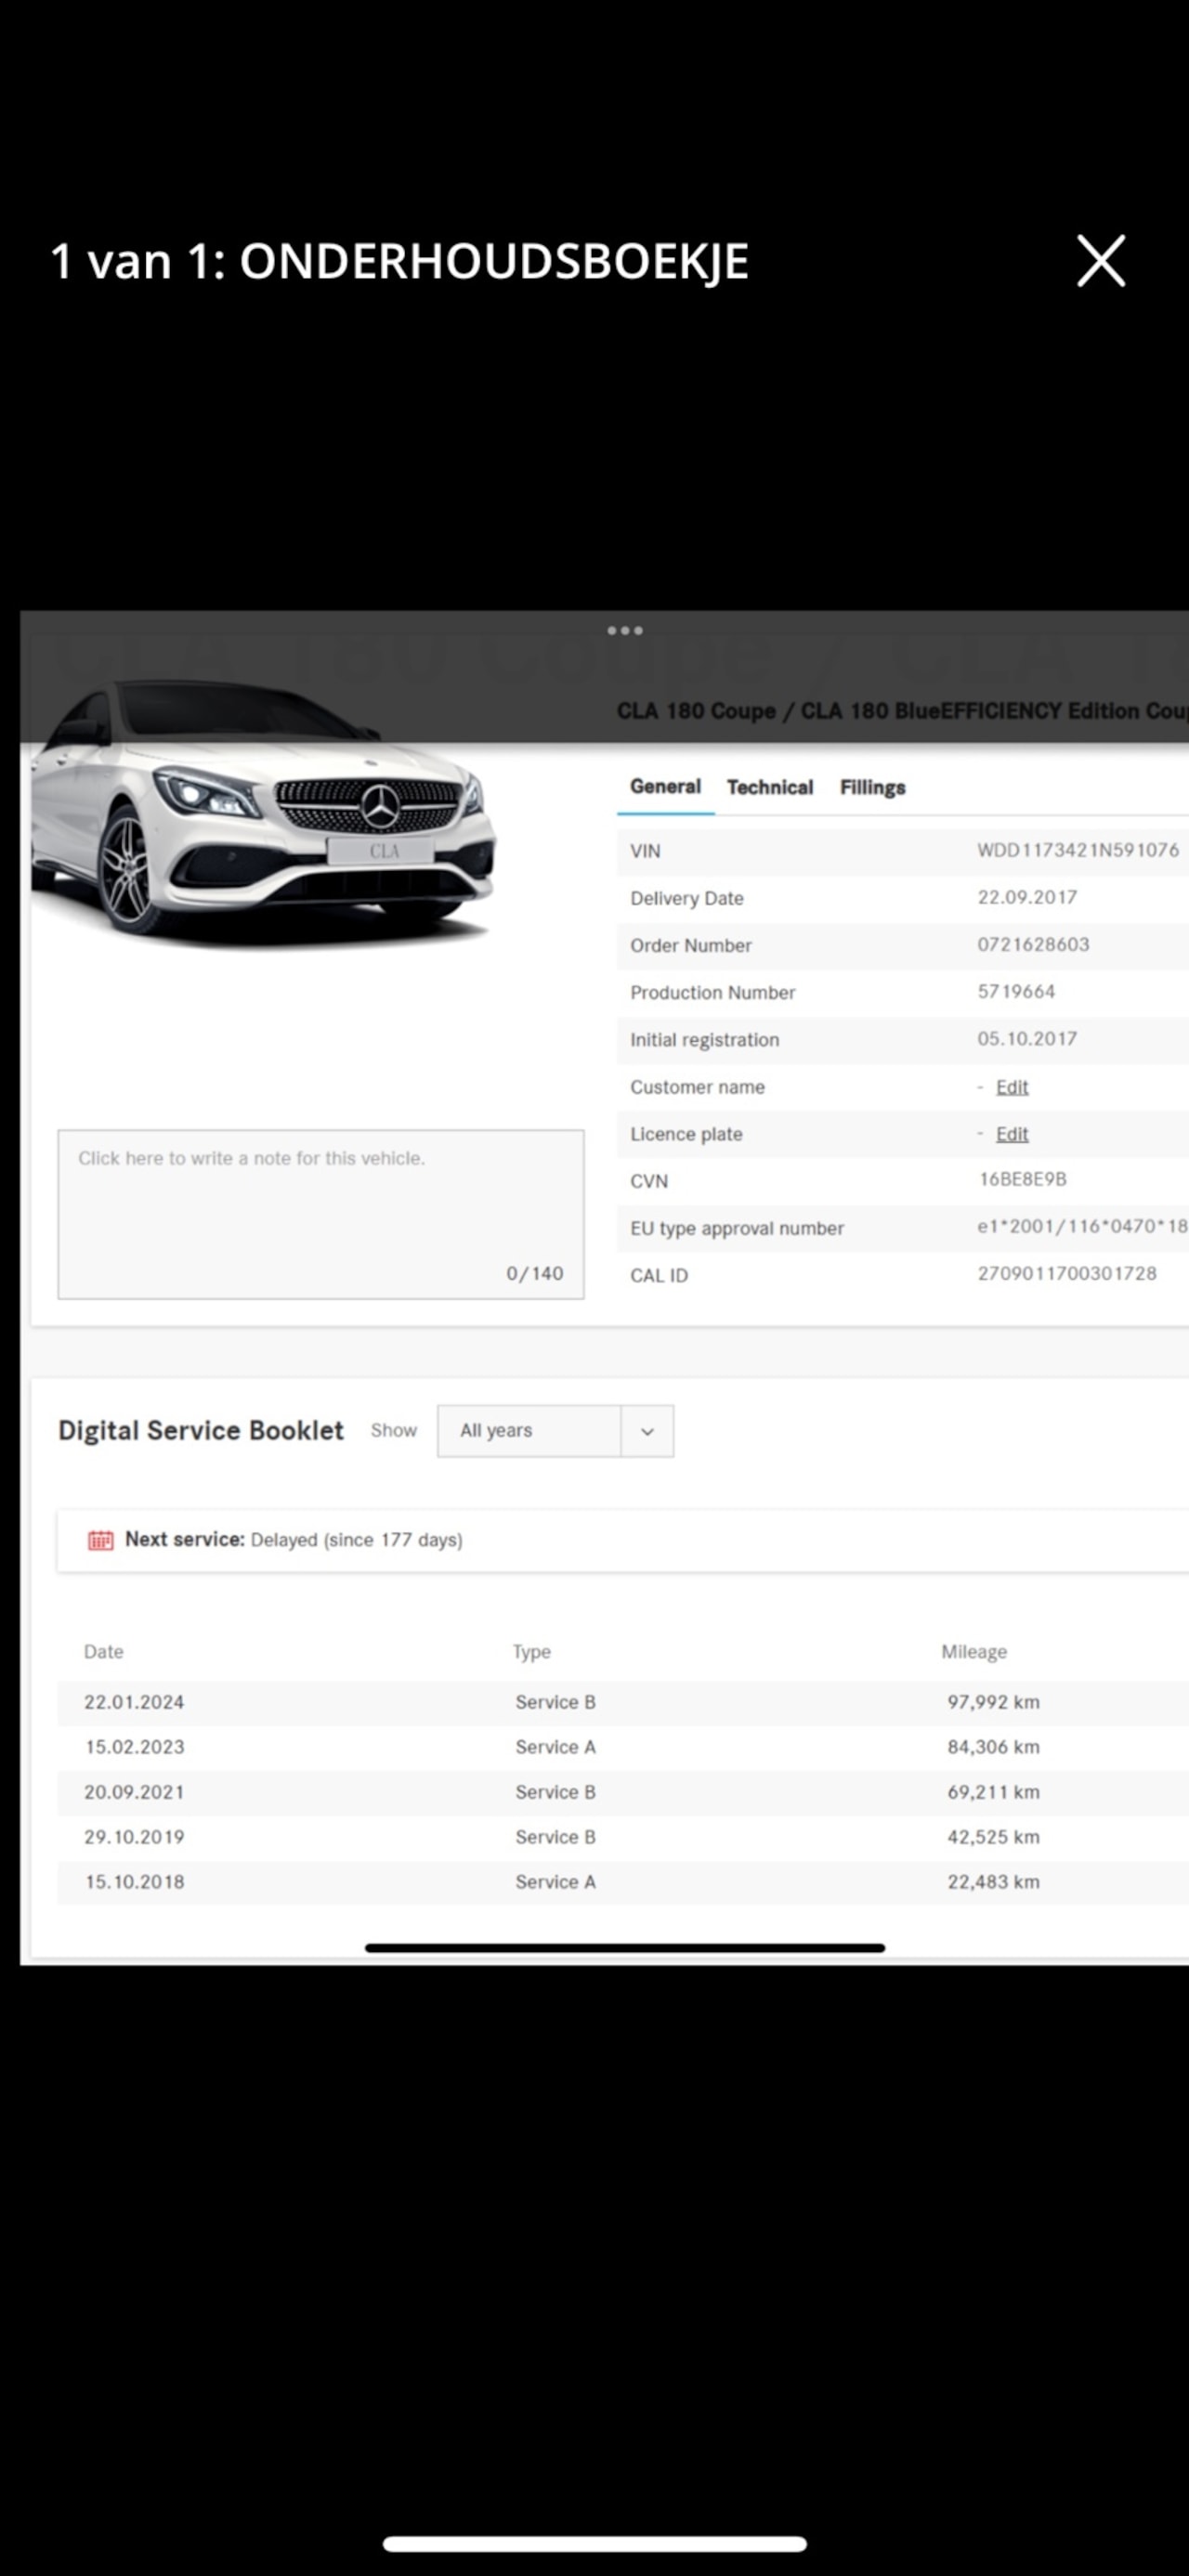Tap the 1 van 1: ONDERHOUDSBOEKJE title
Viewport: 1189px width, 2576px height.
[x=399, y=262]
